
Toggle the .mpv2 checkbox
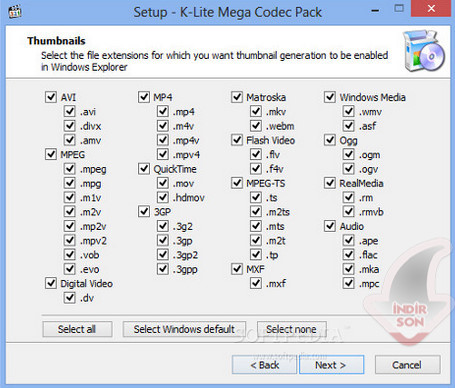tap(70, 241)
